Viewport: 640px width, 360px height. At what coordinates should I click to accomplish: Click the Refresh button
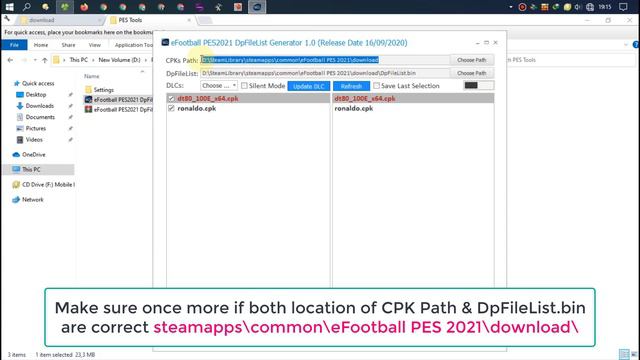pyautogui.click(x=351, y=86)
